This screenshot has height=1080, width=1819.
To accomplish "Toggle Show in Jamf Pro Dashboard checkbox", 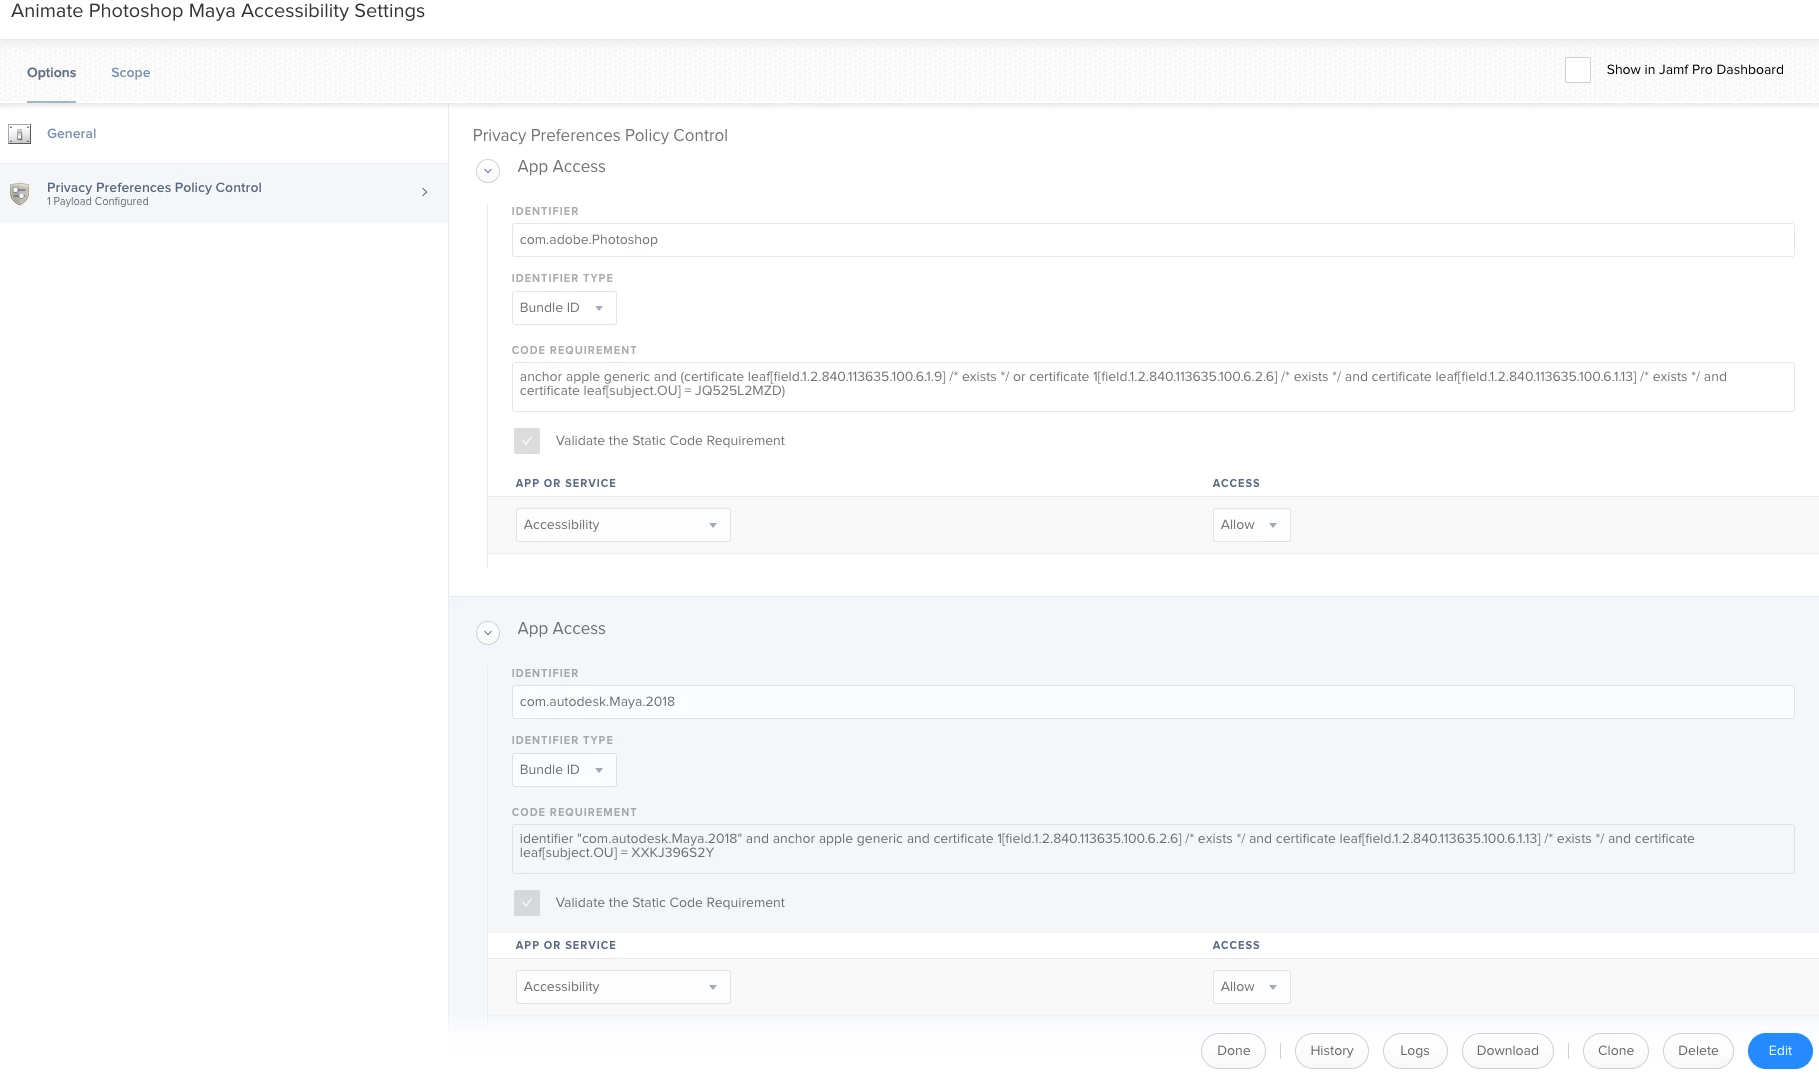I will point(1578,70).
